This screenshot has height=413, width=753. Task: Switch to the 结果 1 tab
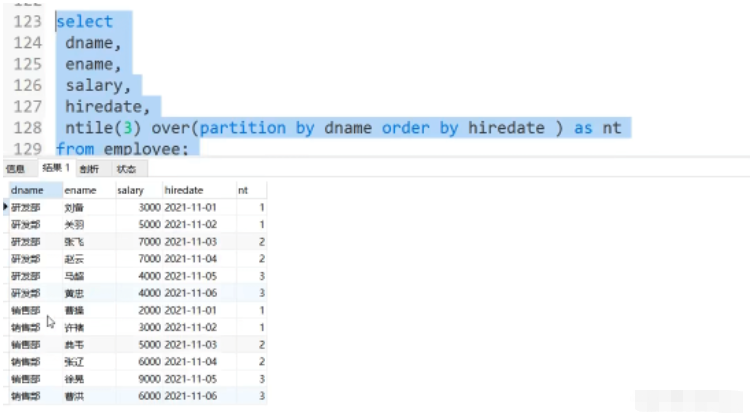(56, 168)
